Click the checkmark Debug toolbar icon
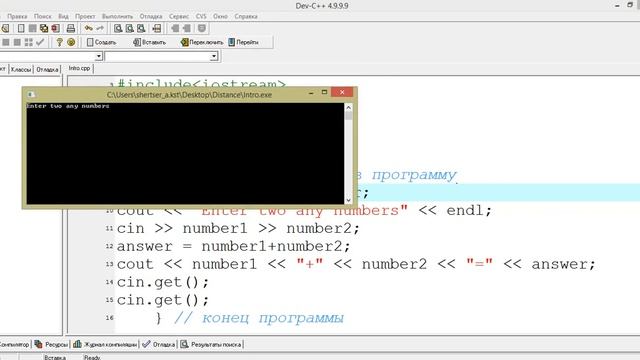The width and height of the screenshot is (640, 360). coord(40,42)
